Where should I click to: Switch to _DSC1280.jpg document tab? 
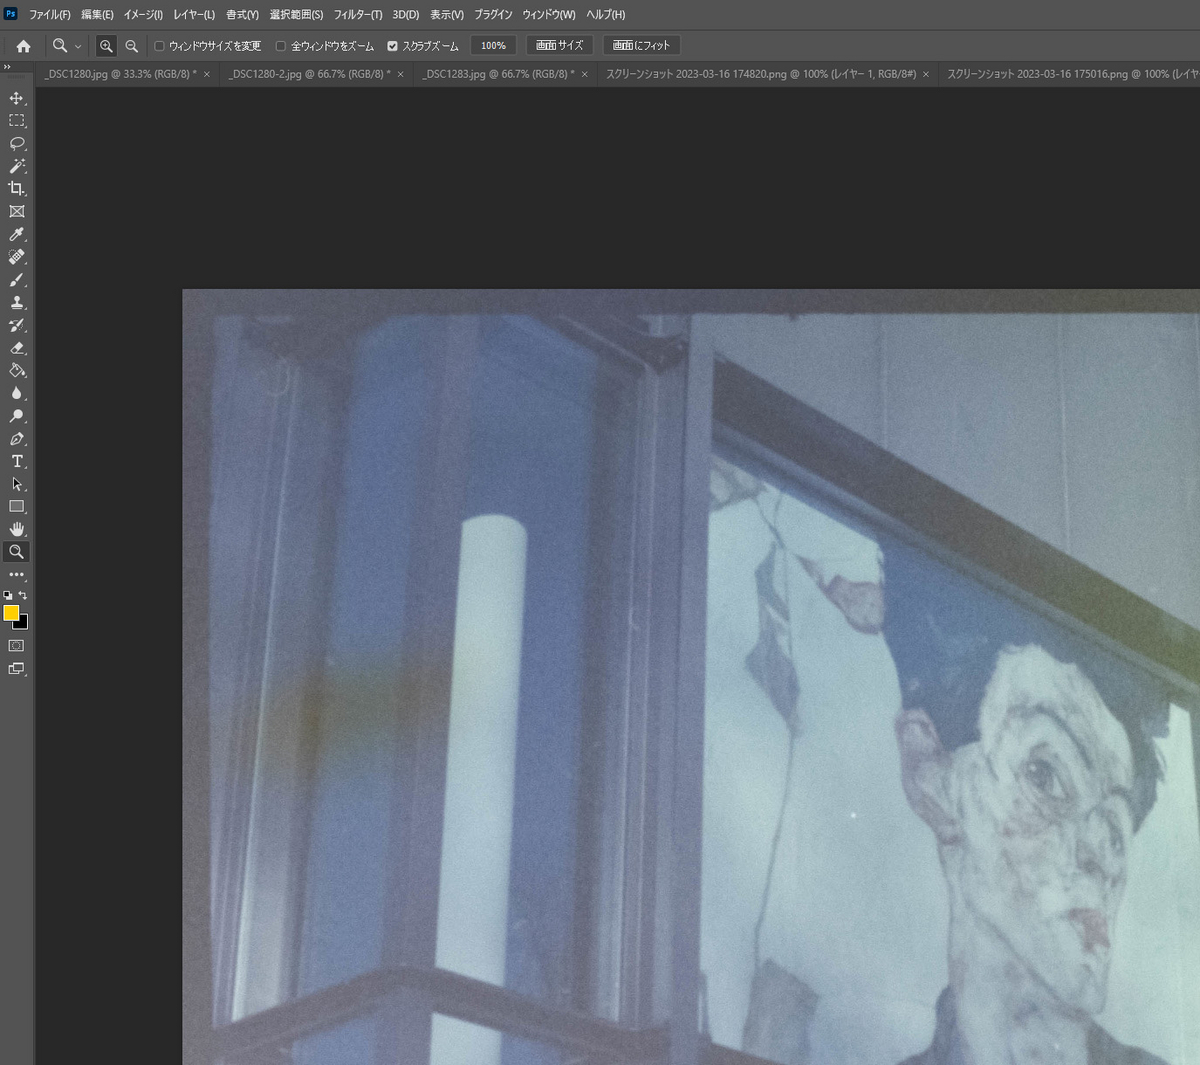pos(120,74)
